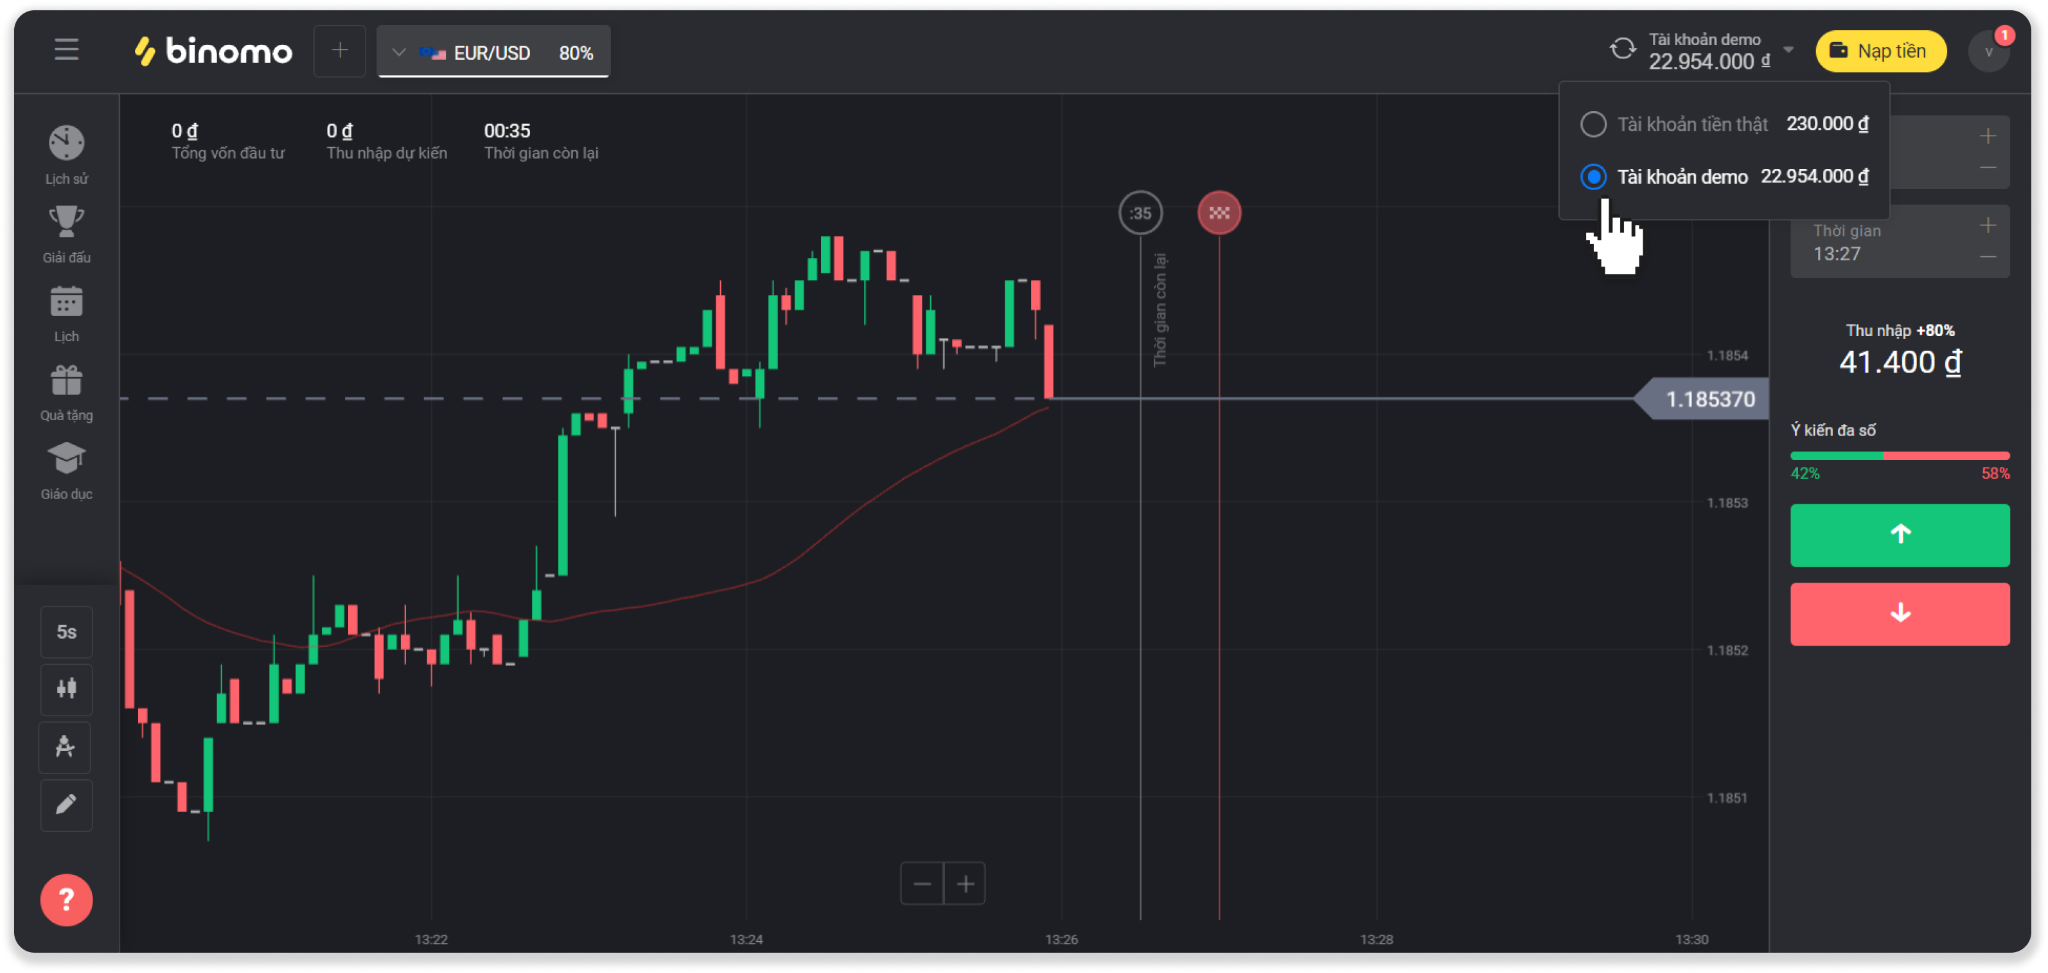Click the Nạp tiền deposit button
The height and width of the screenshot is (973, 2048).
(x=1880, y=51)
